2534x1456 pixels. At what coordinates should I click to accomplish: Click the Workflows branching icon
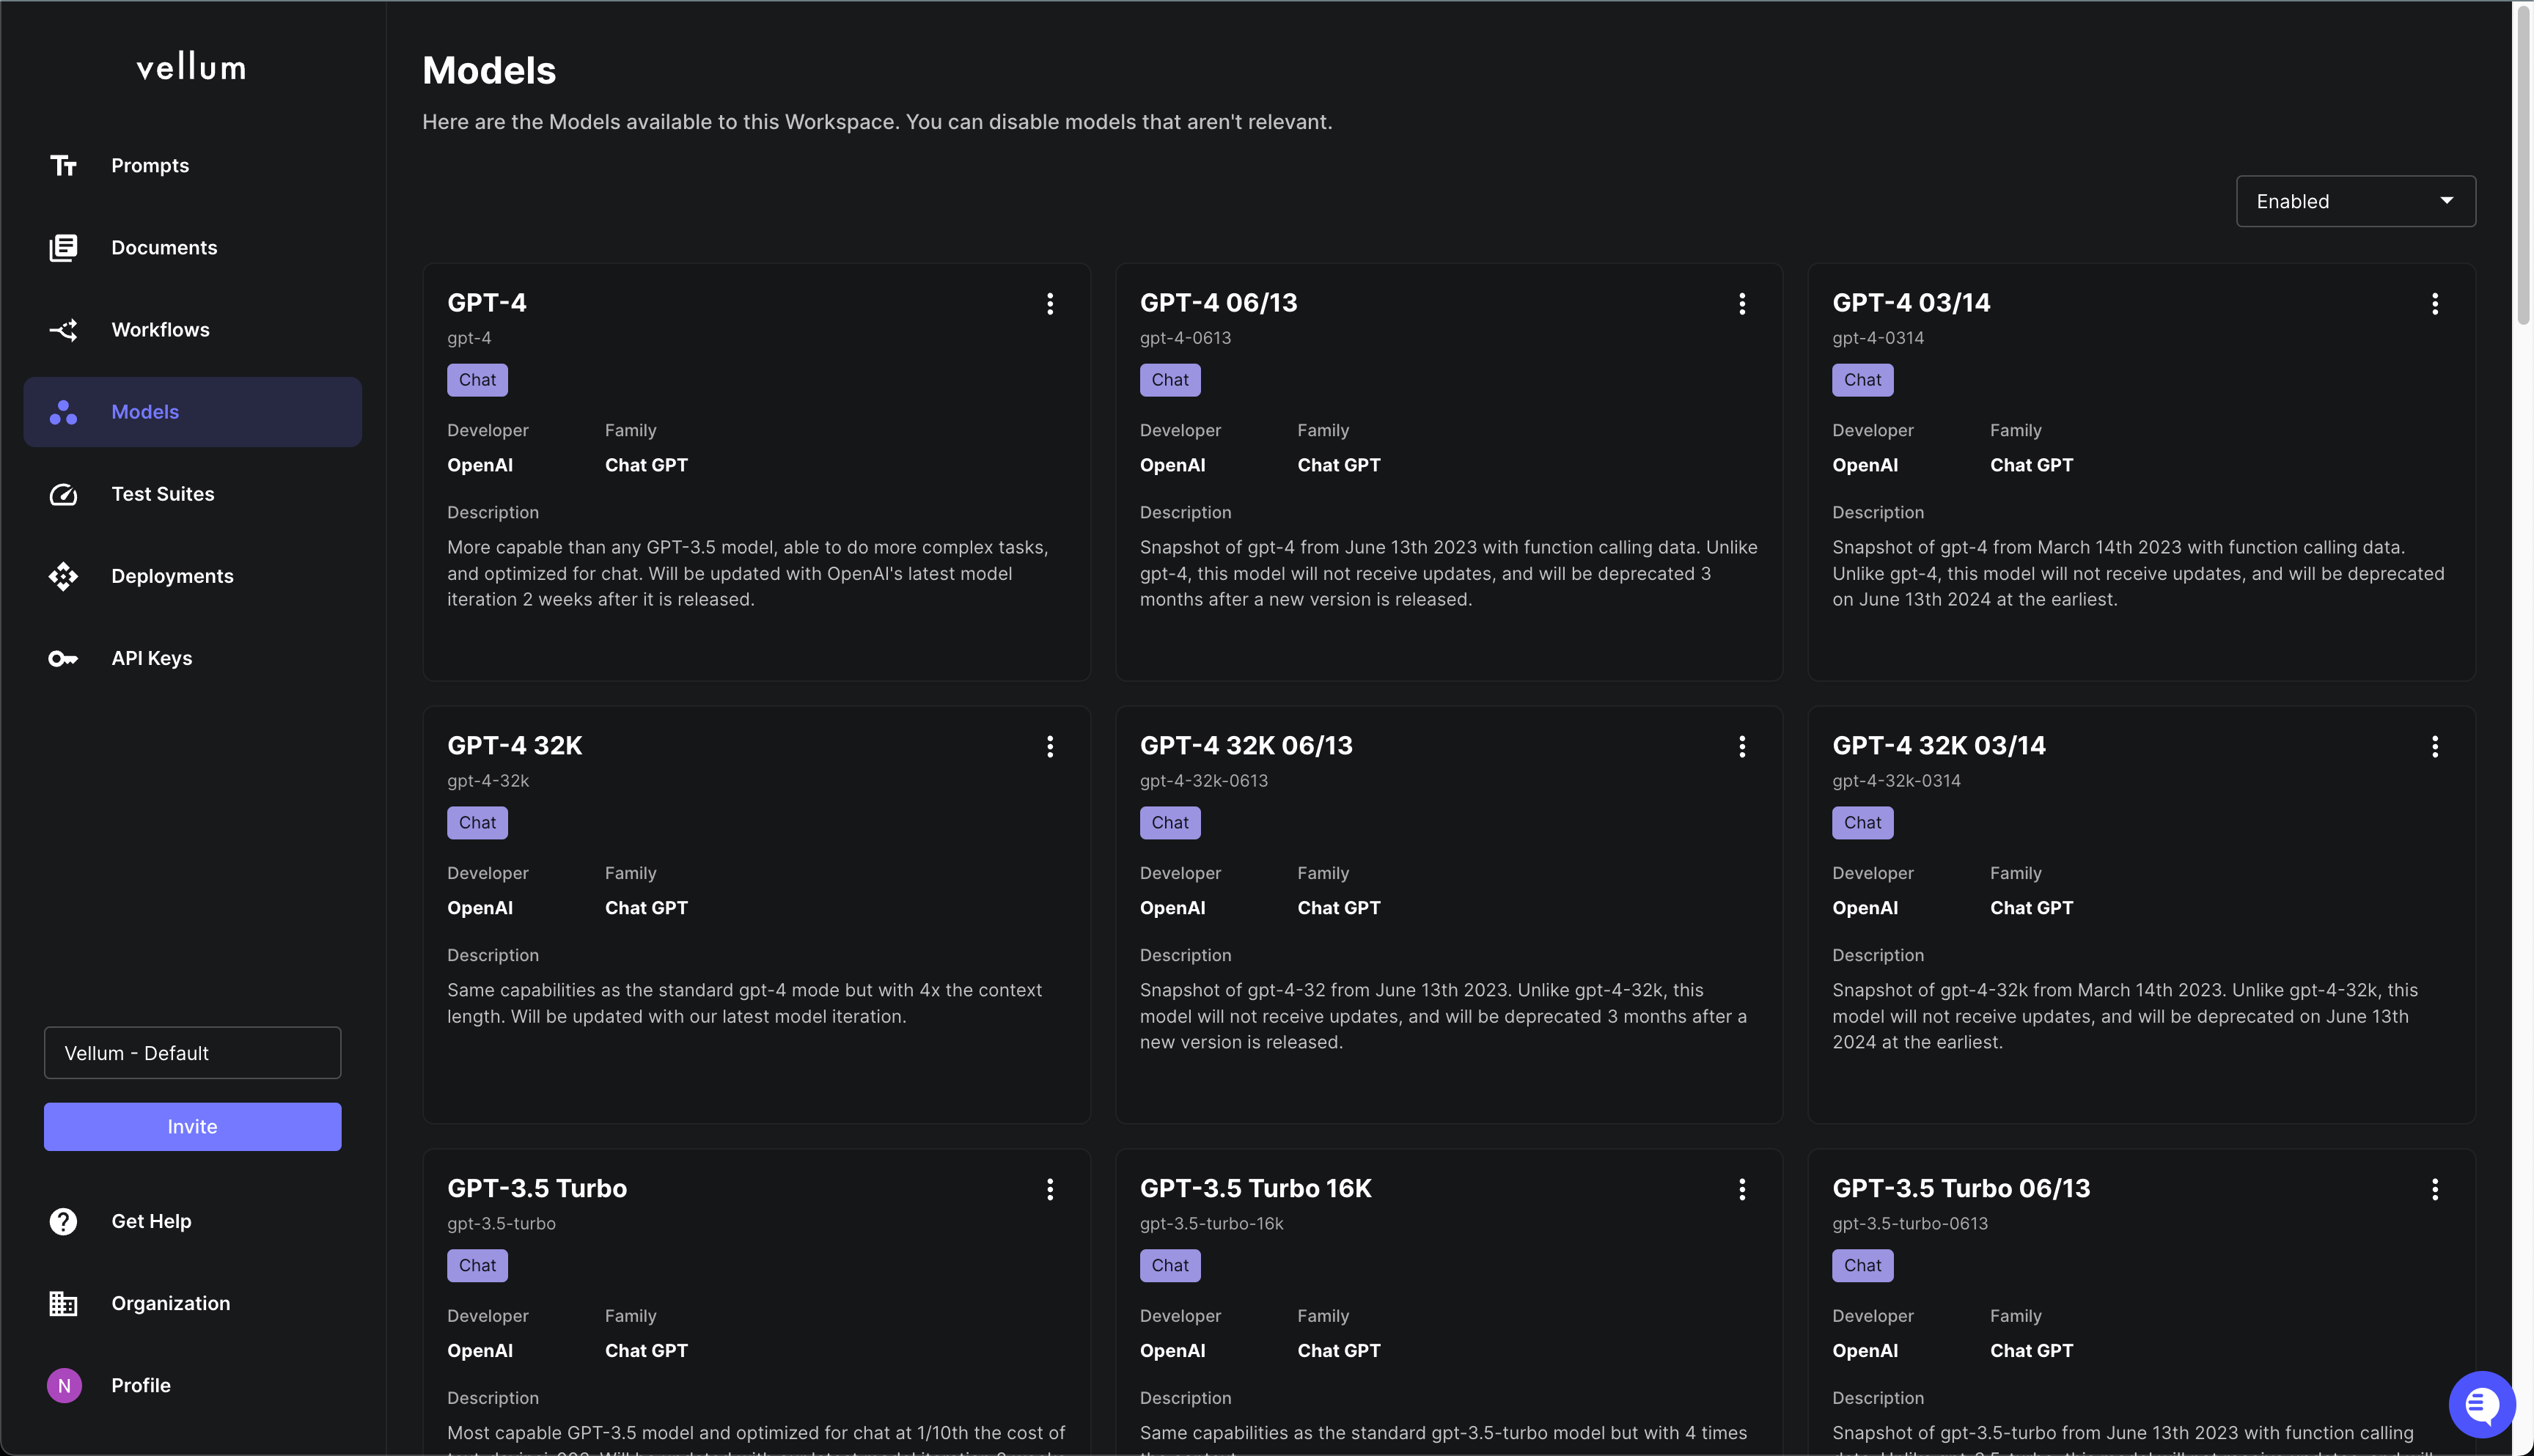pos(63,330)
